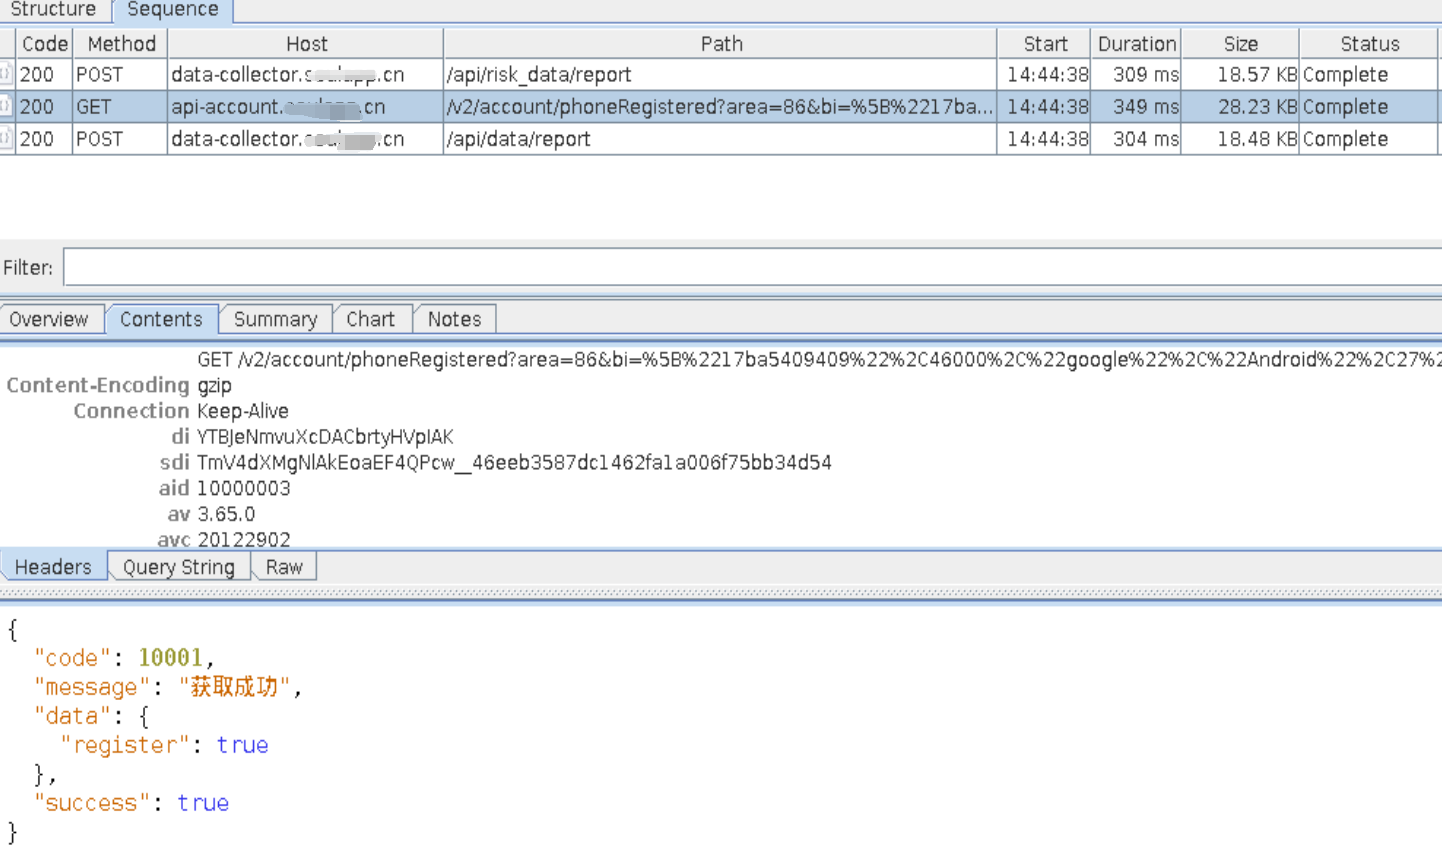Click the 28.23 KB size cell
The image size is (1442, 863).
[x=1240, y=107]
